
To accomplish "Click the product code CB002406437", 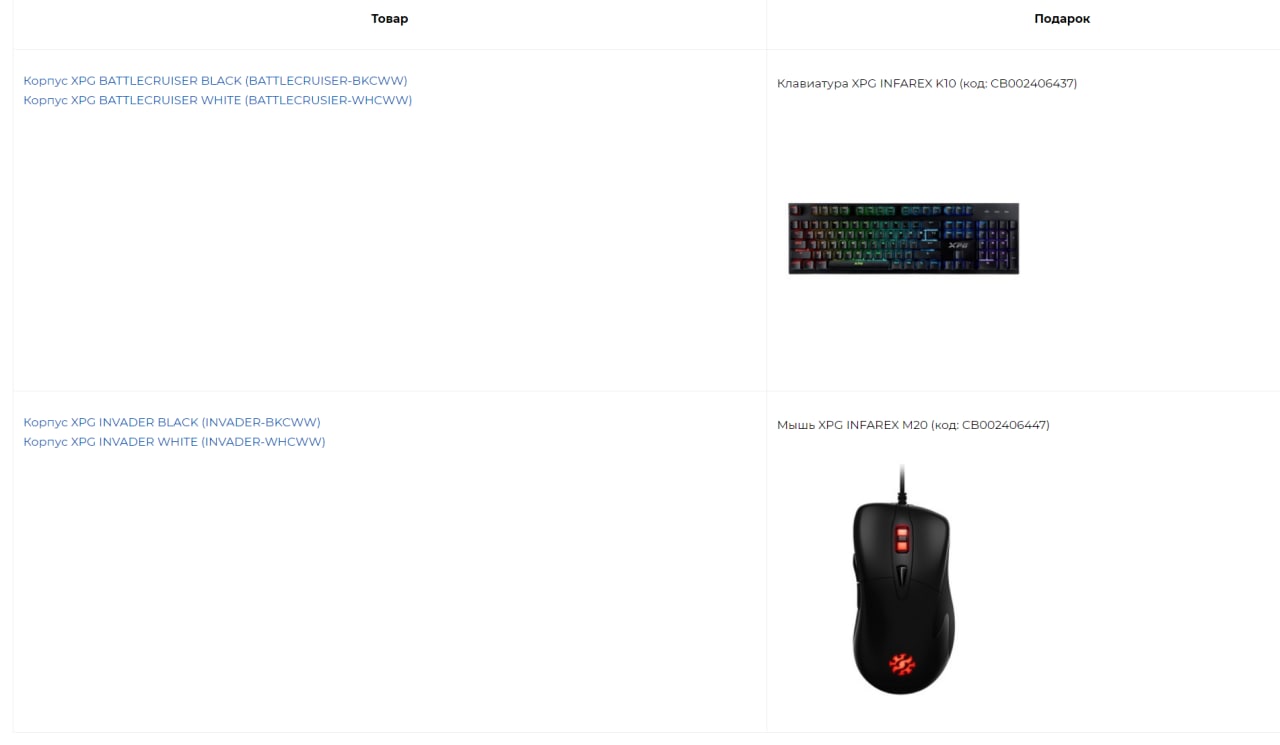I will click(1032, 83).
